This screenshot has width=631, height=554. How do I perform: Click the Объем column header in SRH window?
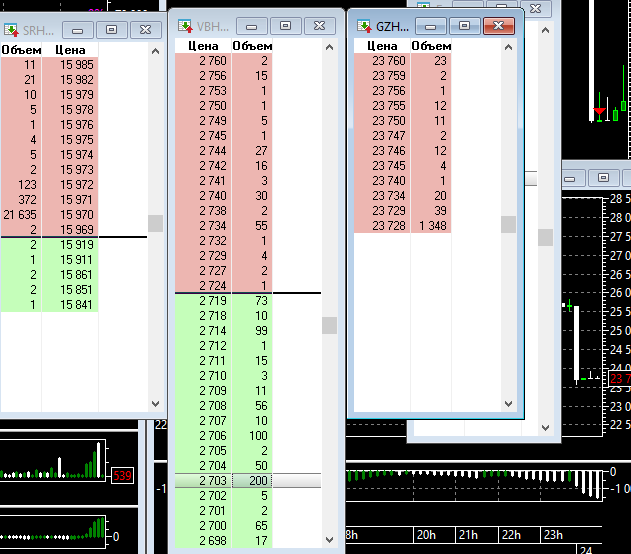pos(21,50)
